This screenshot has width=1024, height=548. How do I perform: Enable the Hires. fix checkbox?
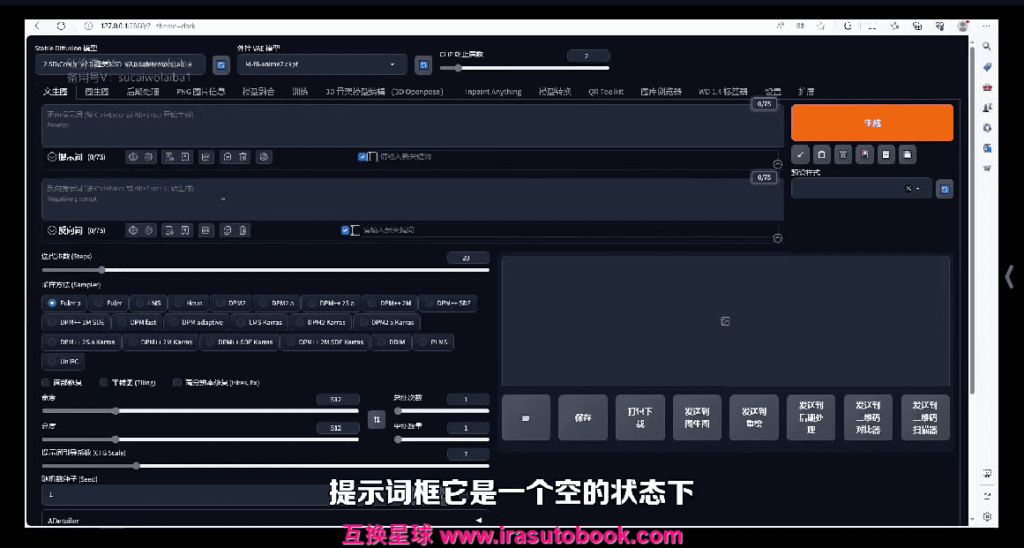(x=177, y=383)
